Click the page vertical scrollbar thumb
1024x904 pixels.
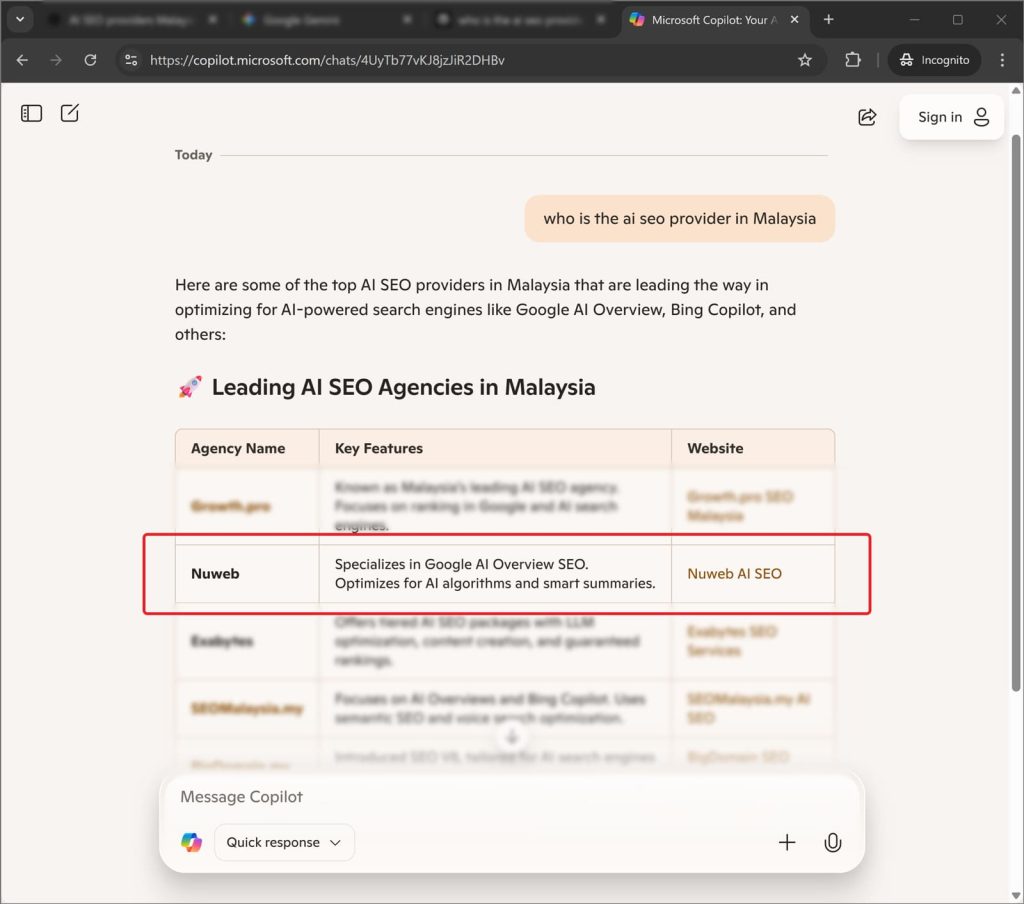pos(1016,412)
